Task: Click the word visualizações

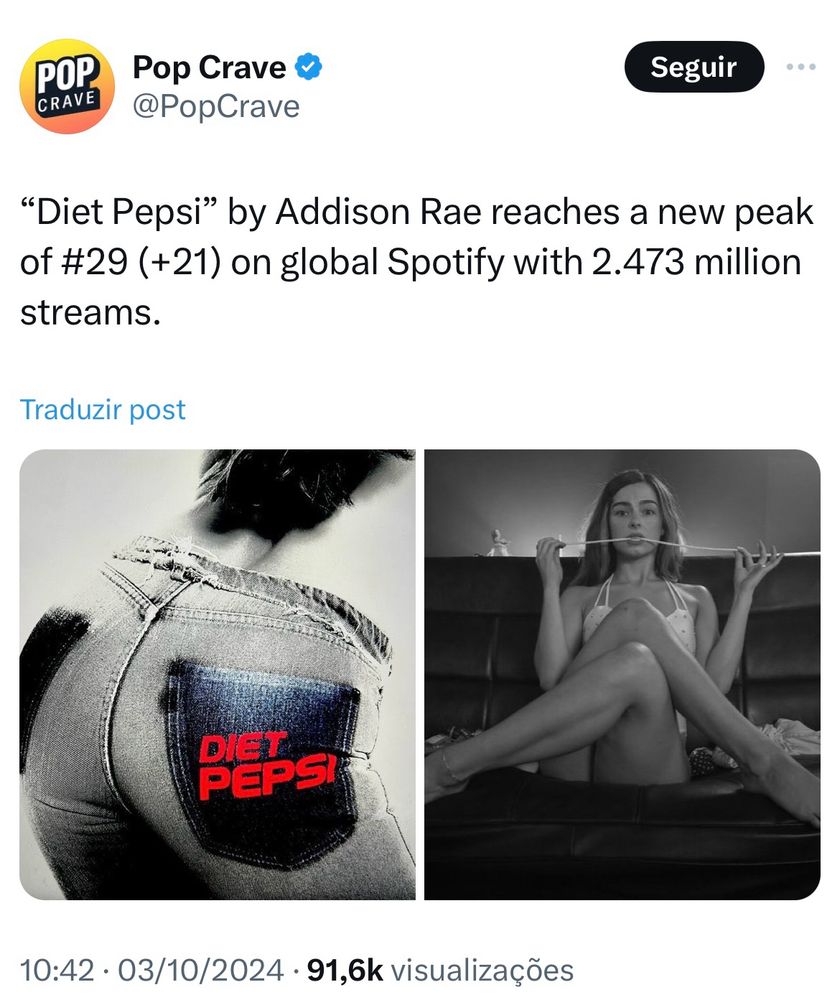Action: pos(482,971)
